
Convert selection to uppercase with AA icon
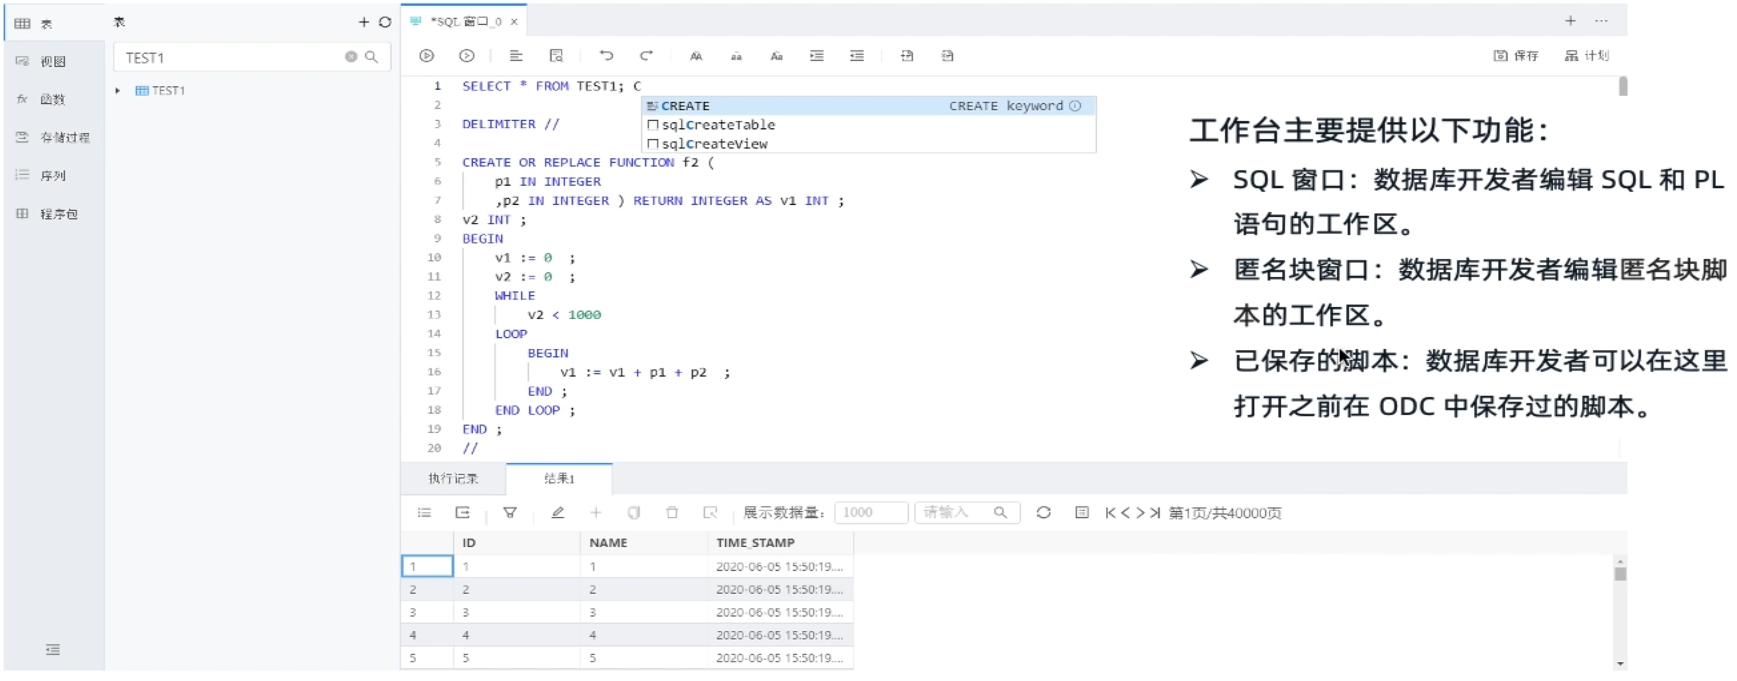tap(696, 57)
